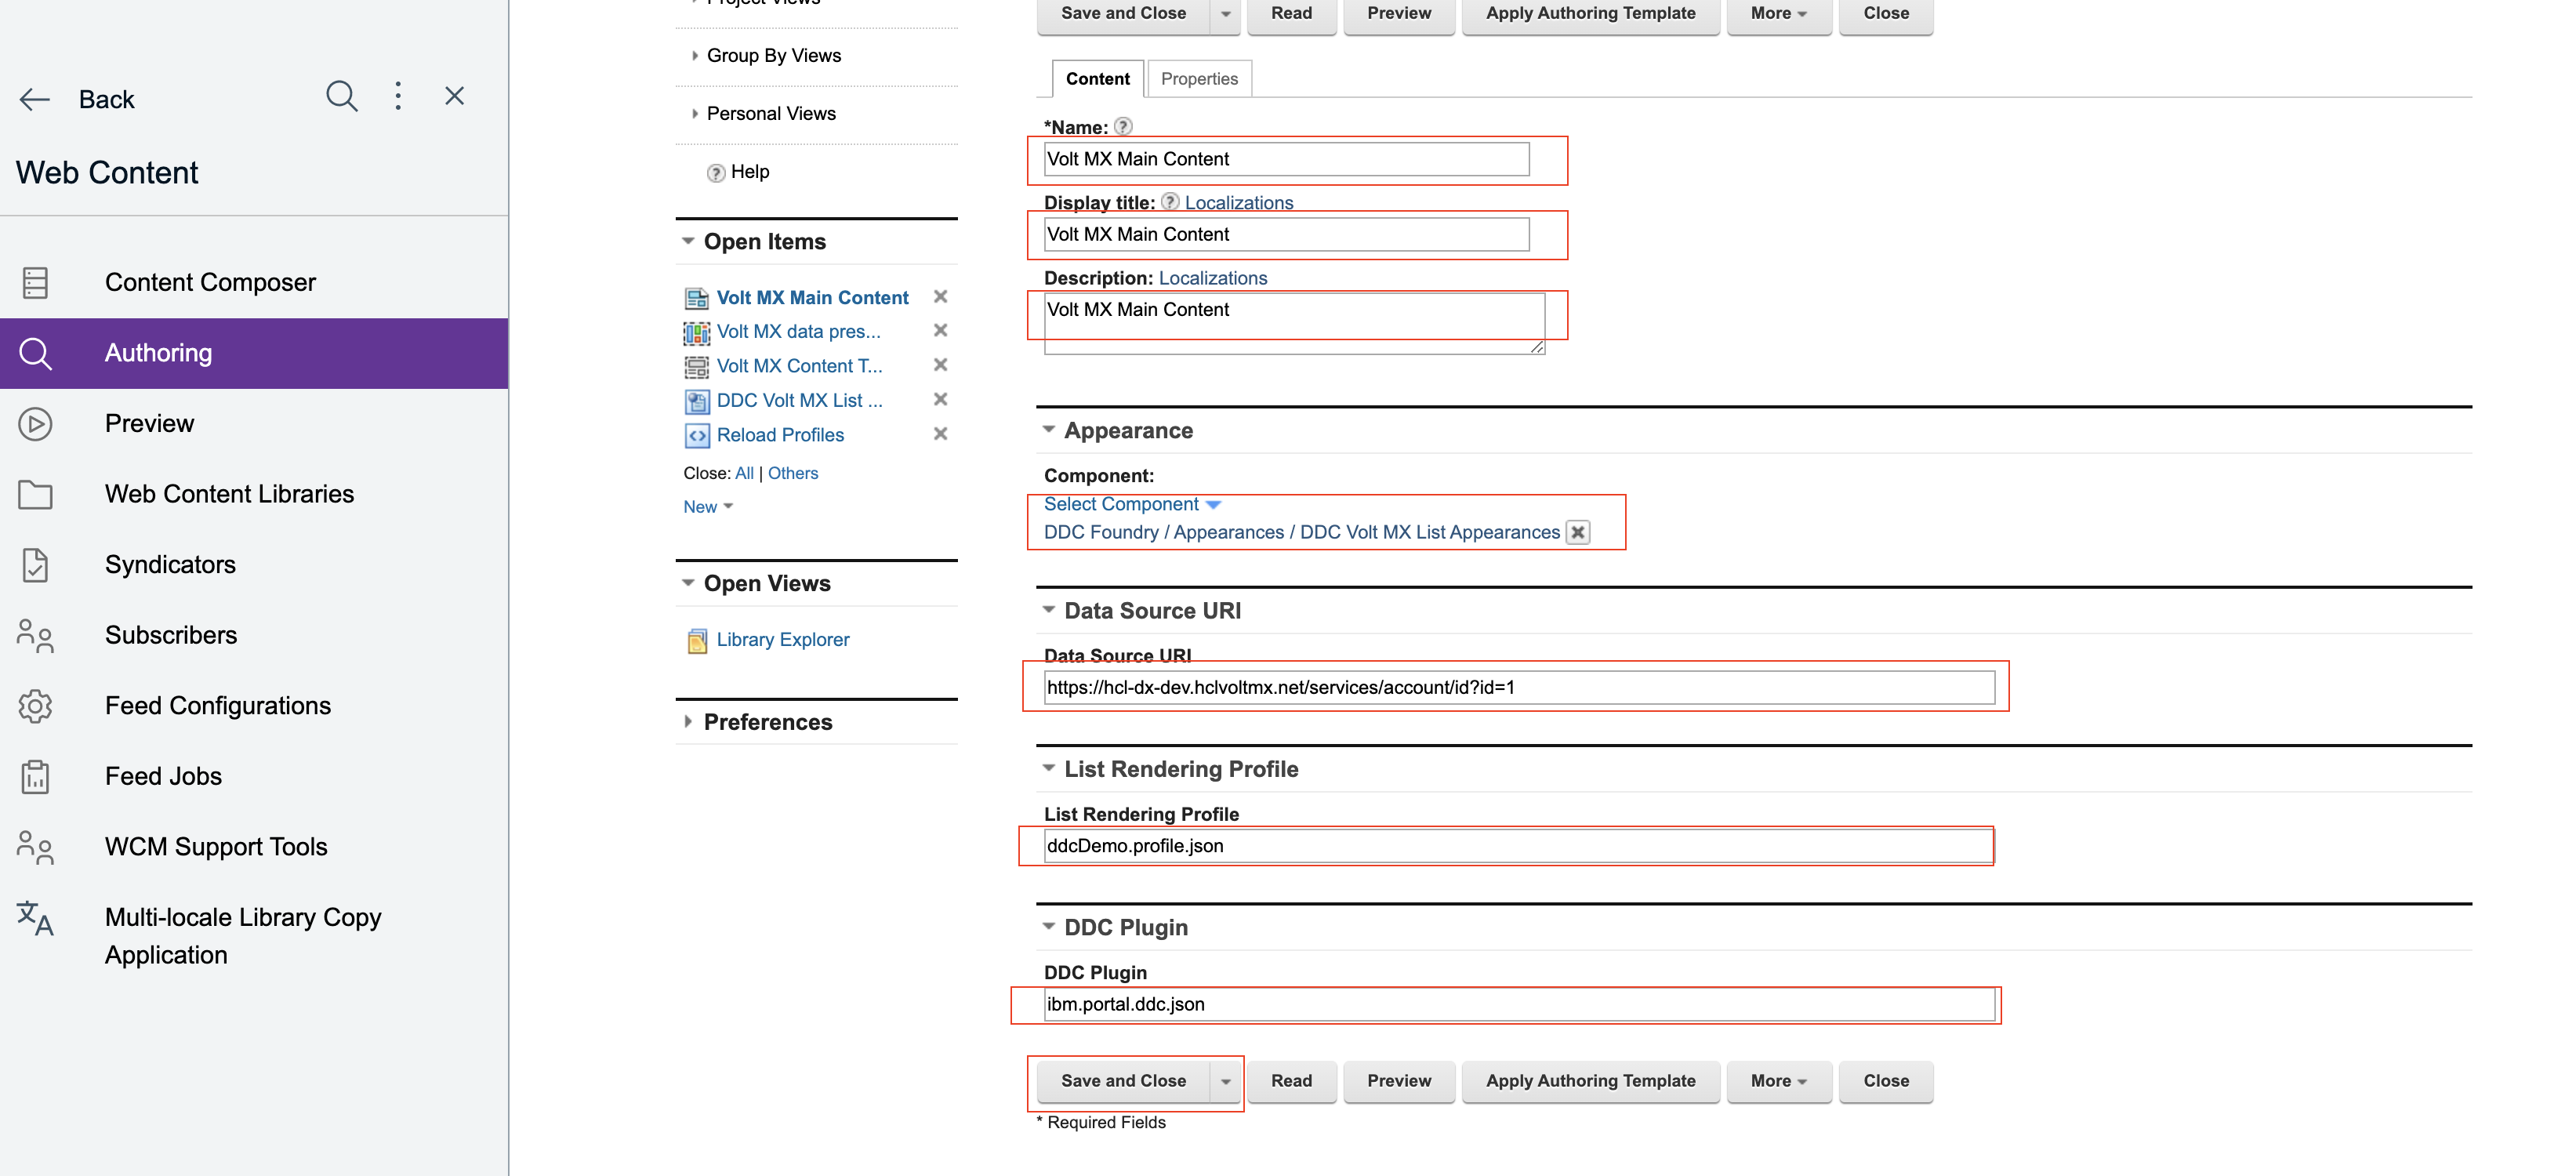Click the Back arrow icon

tap(35, 99)
